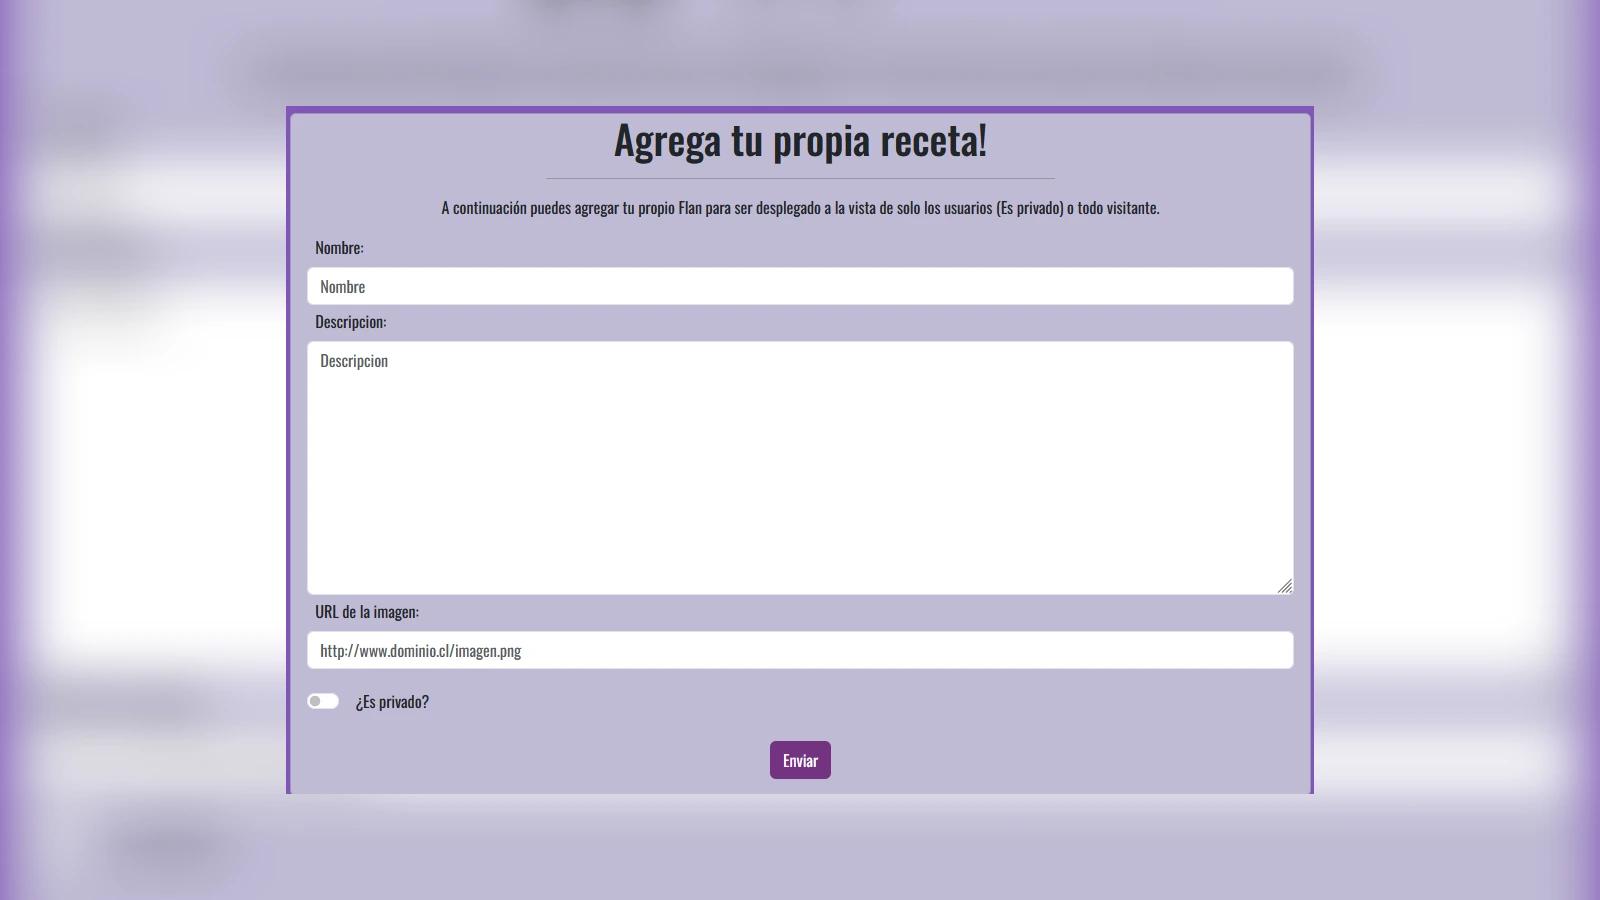Screen dimensions: 1600x900
Task: Click the divider line below the title
Action: tap(799, 176)
